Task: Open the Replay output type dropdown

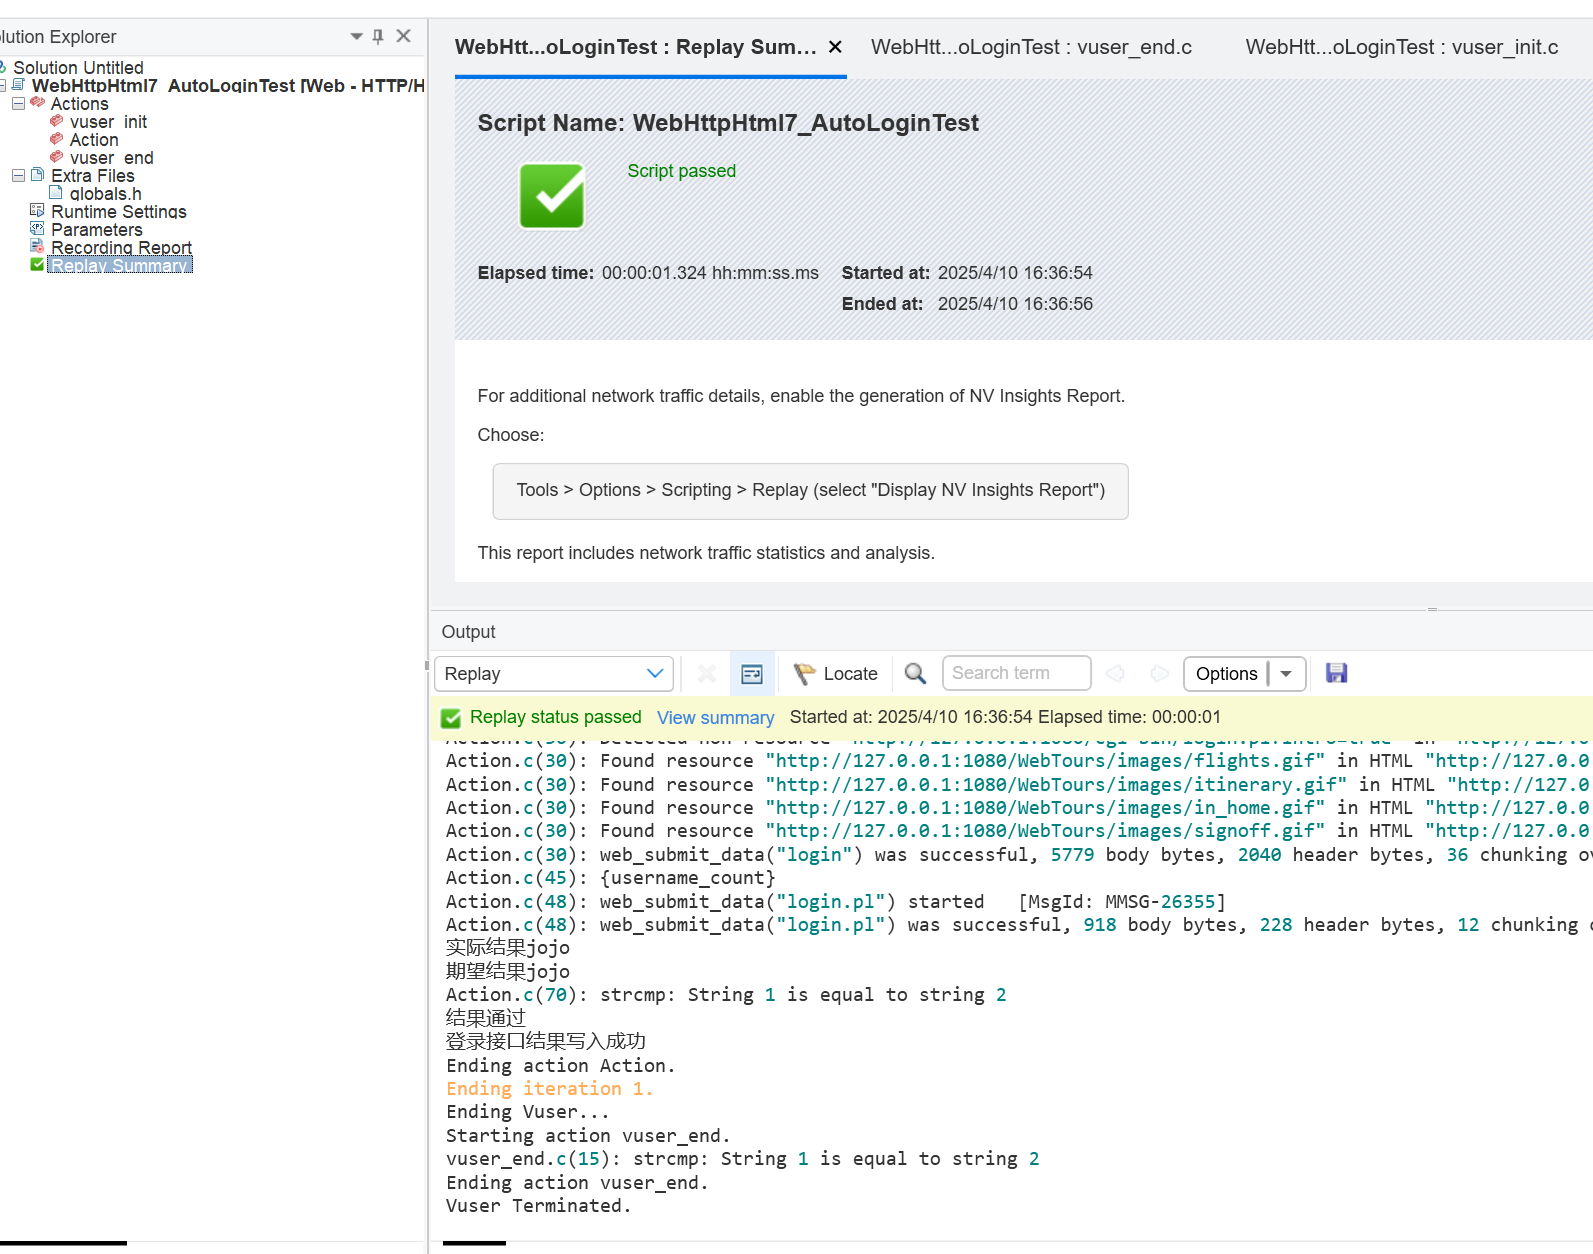Action: (554, 674)
